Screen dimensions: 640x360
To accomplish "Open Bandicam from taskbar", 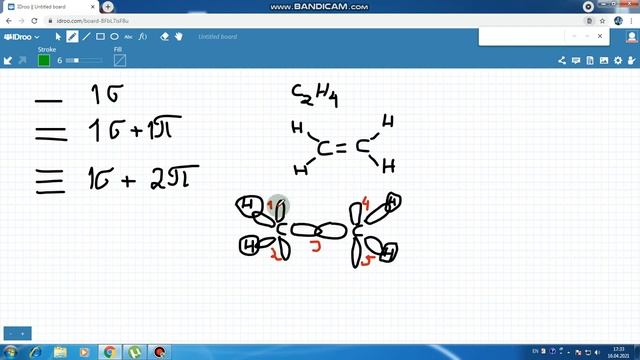I will tap(160, 352).
